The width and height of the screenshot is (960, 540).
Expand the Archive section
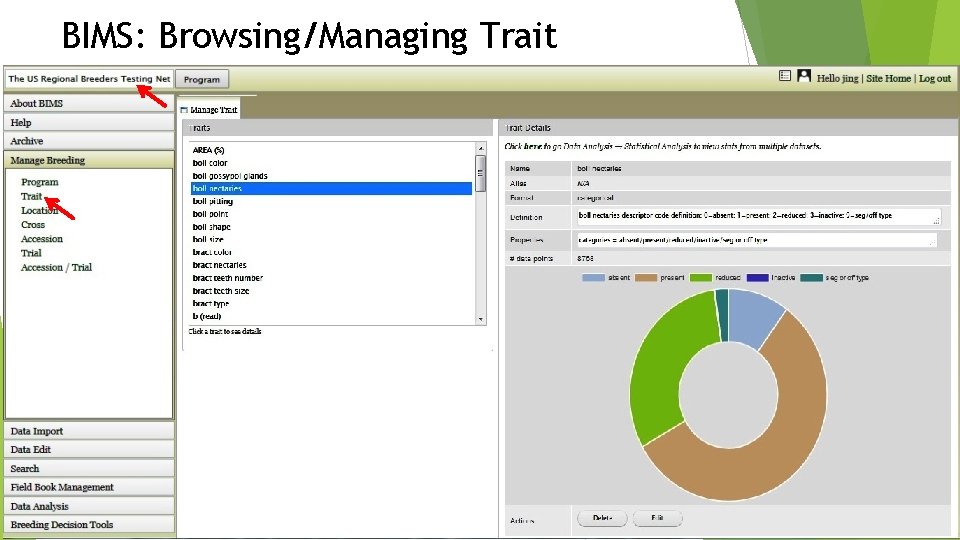[89, 141]
